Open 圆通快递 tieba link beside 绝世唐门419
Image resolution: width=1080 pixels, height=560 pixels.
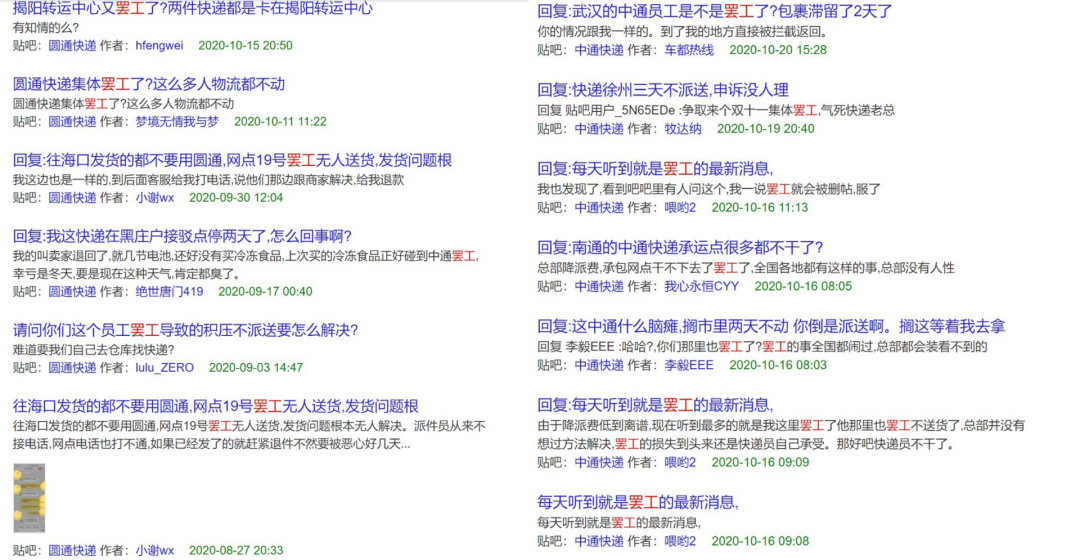[x=72, y=291]
